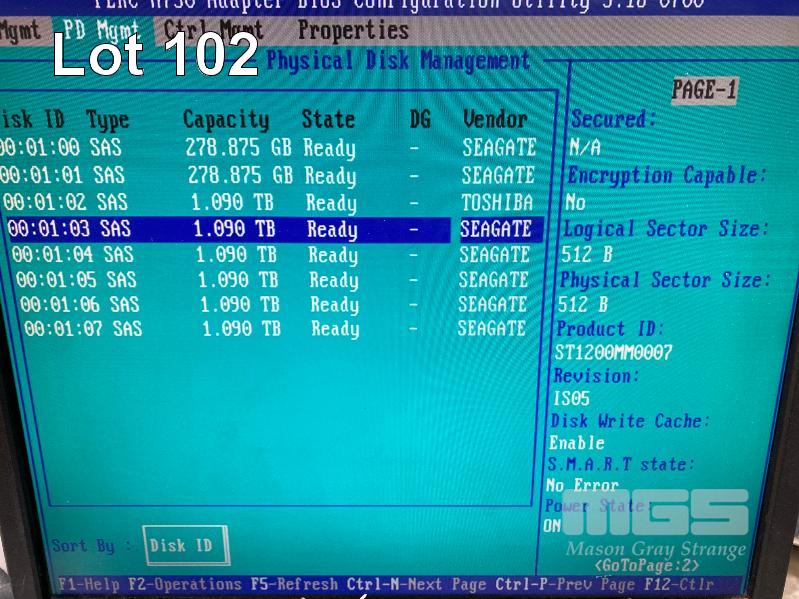799x599 pixels.
Task: Select the Properties menu tab
Action: [353, 31]
